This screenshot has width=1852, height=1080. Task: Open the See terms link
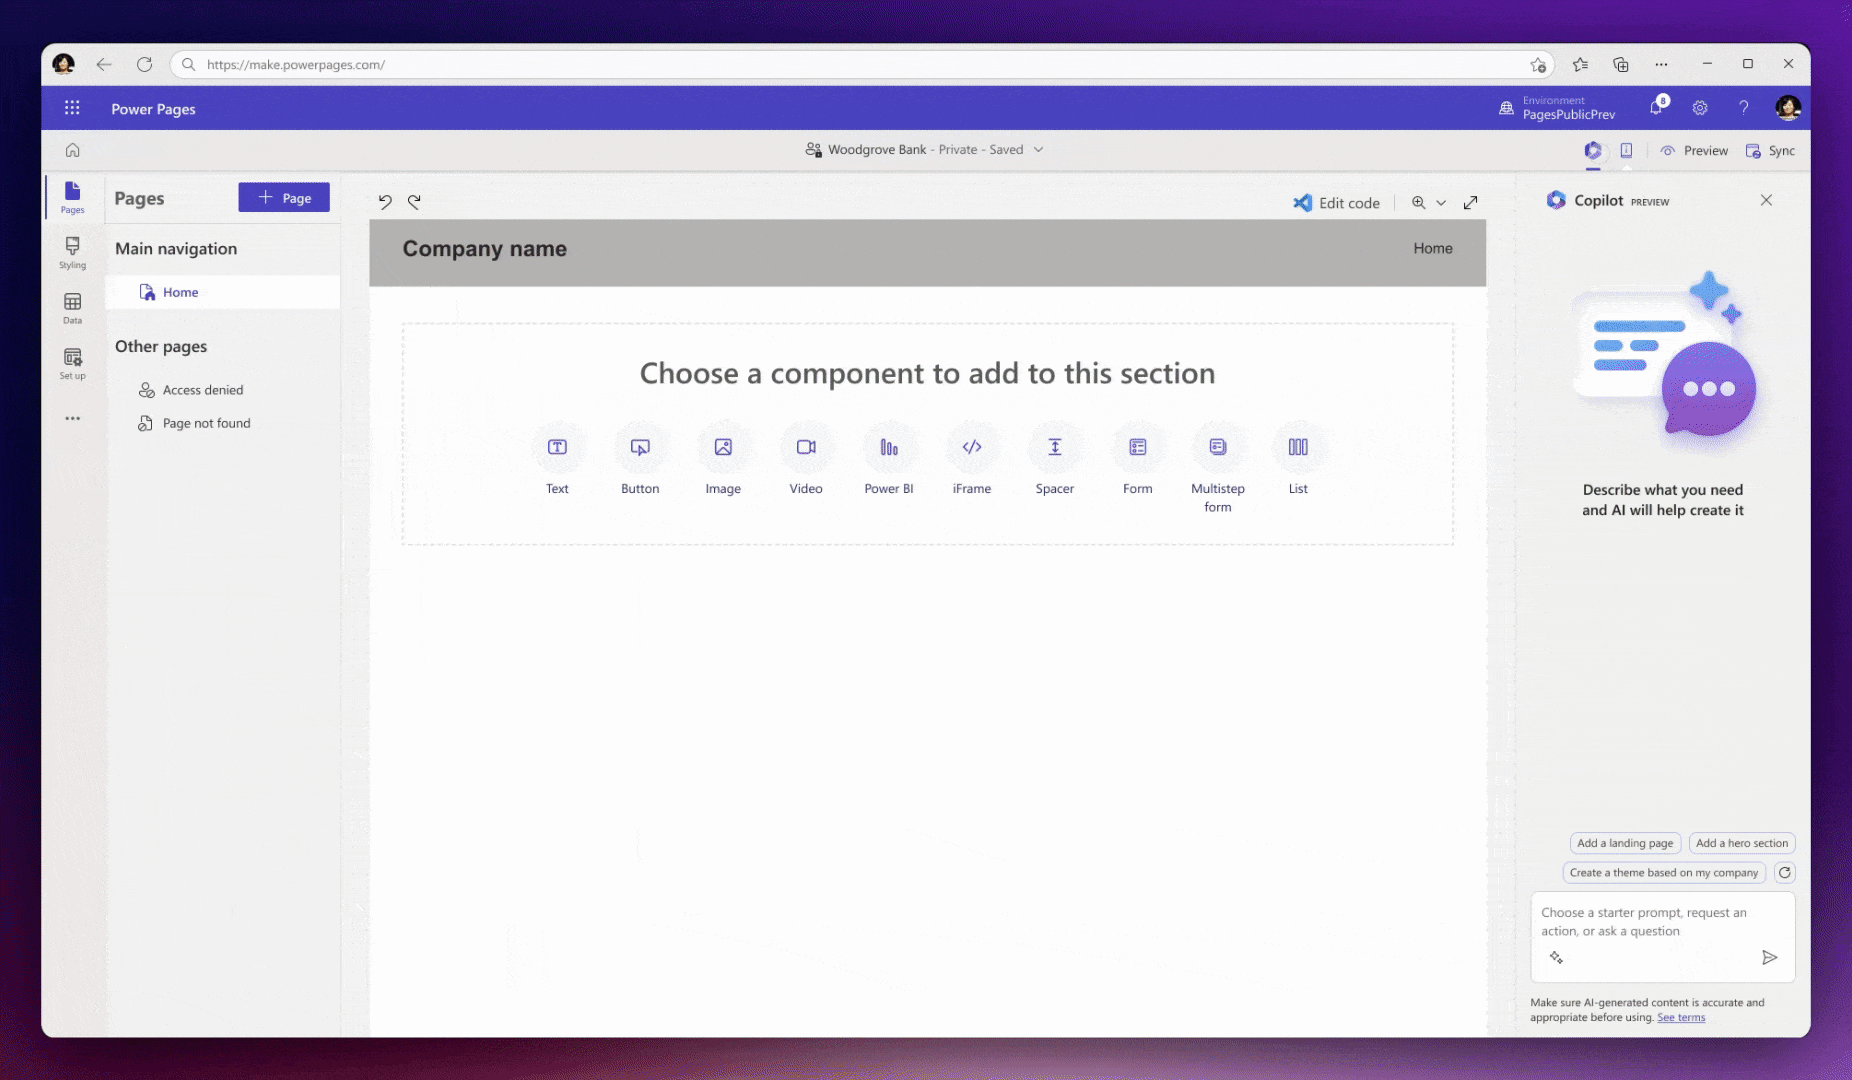tap(1682, 1017)
